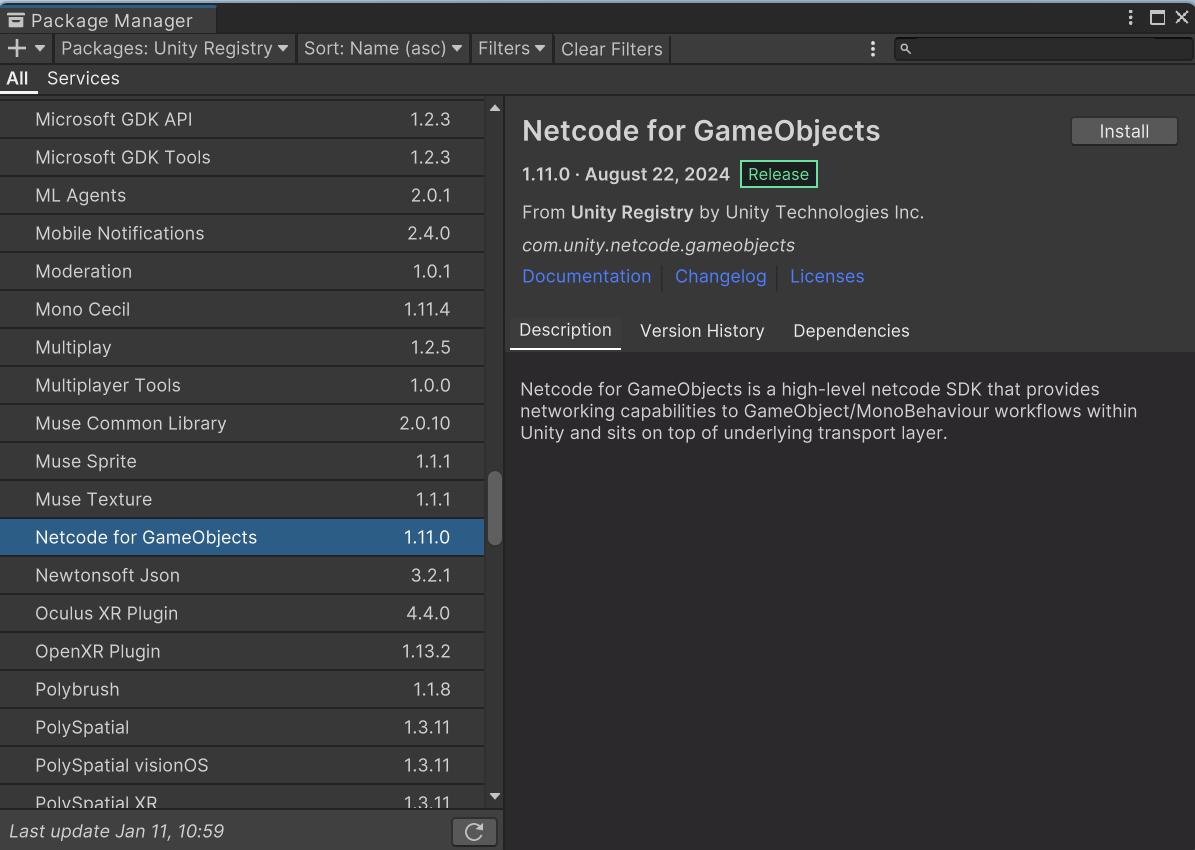The height and width of the screenshot is (850, 1195).
Task: Click the scroll up arrow in package list
Action: (494, 108)
